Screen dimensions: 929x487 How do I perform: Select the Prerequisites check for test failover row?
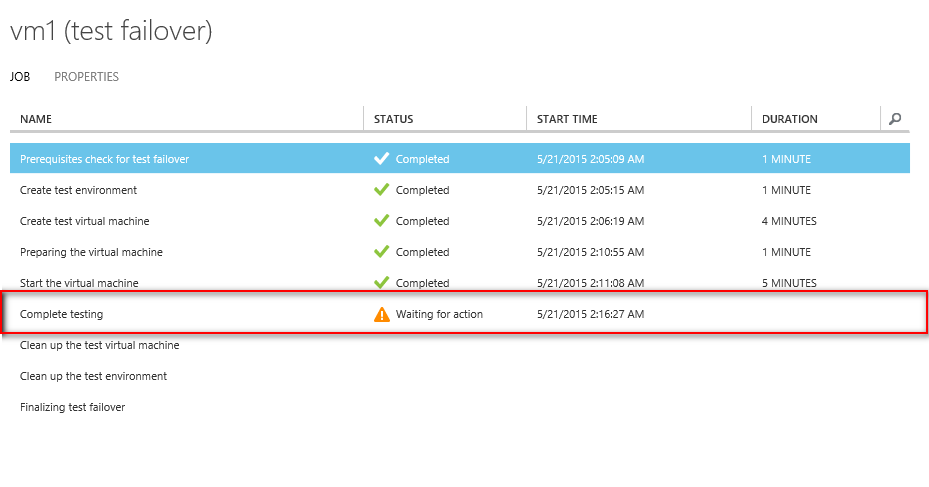[x=460, y=158]
